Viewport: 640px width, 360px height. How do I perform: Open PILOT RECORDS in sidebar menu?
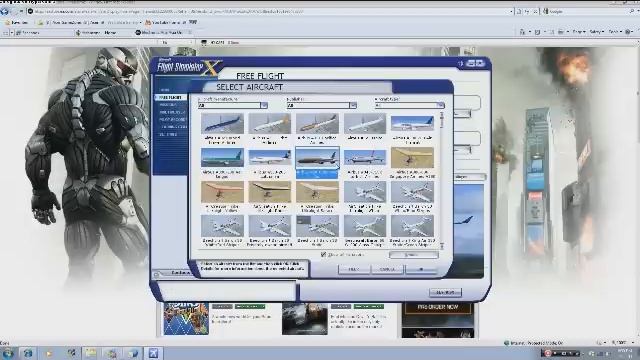click(x=173, y=120)
